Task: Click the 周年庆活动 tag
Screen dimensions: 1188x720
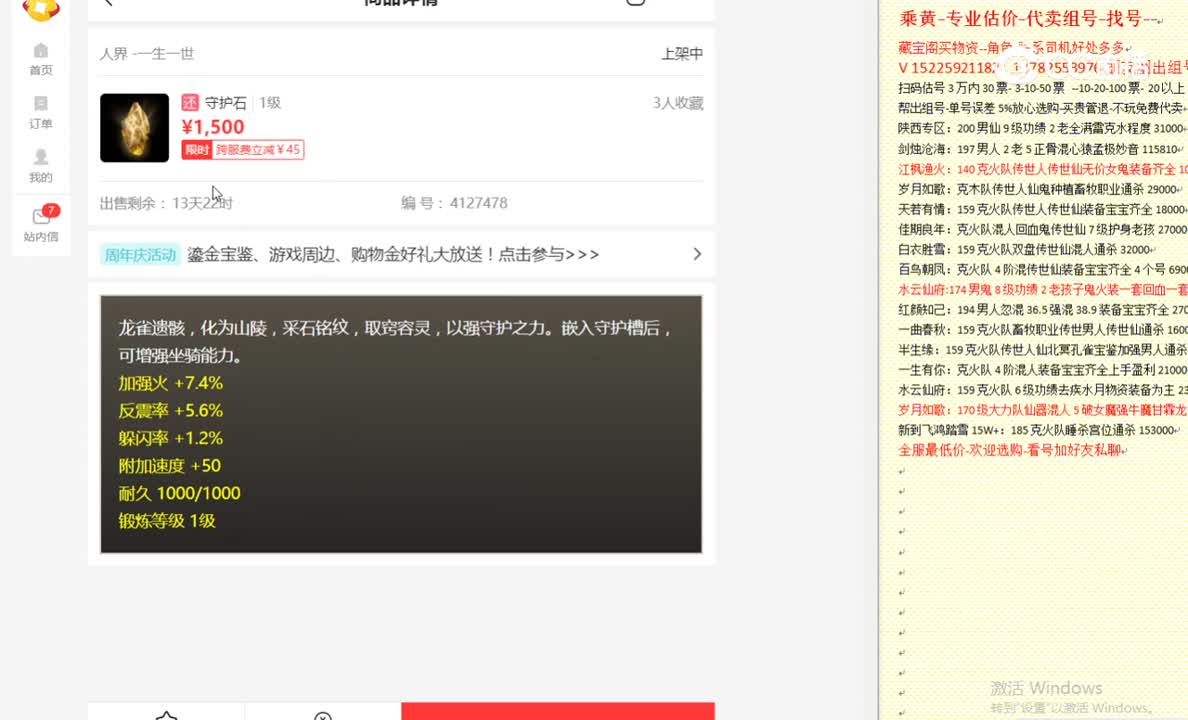Action: 140,255
